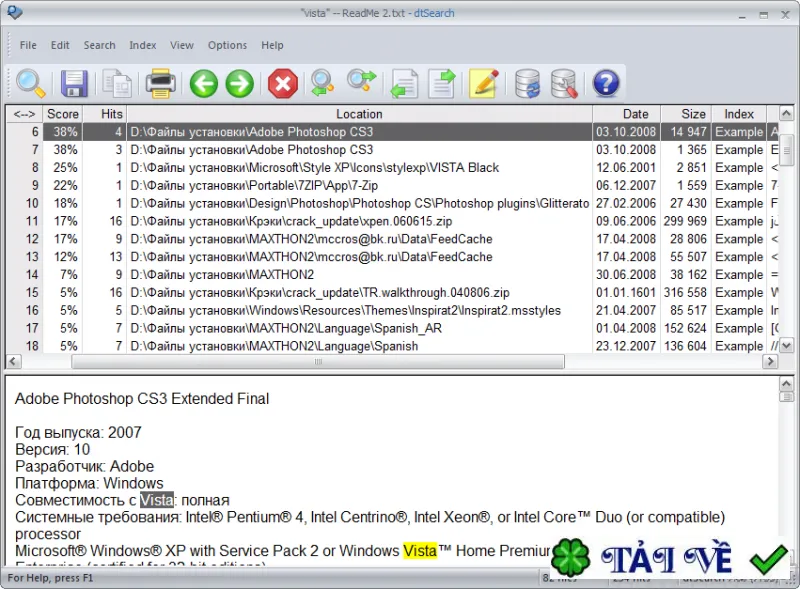This screenshot has height=589, width=800.
Task: Click the blue question mark Help icon
Action: [x=606, y=83]
